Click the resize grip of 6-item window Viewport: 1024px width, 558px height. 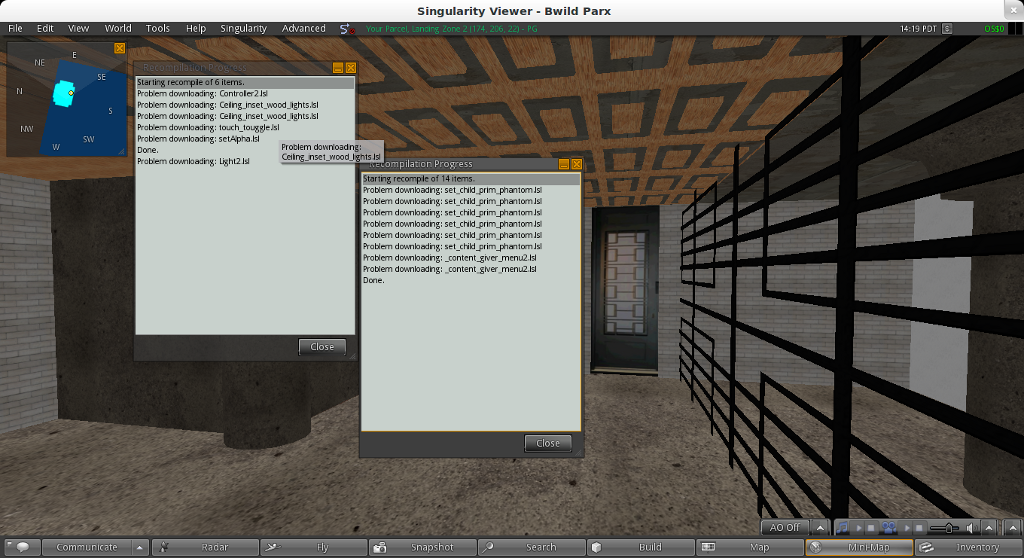352,356
